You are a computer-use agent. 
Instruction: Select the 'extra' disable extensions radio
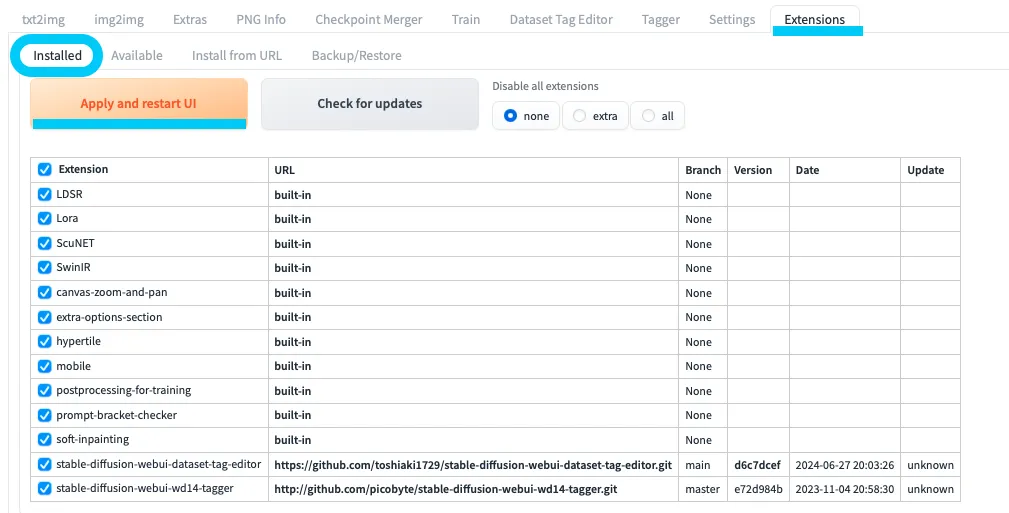(x=580, y=116)
